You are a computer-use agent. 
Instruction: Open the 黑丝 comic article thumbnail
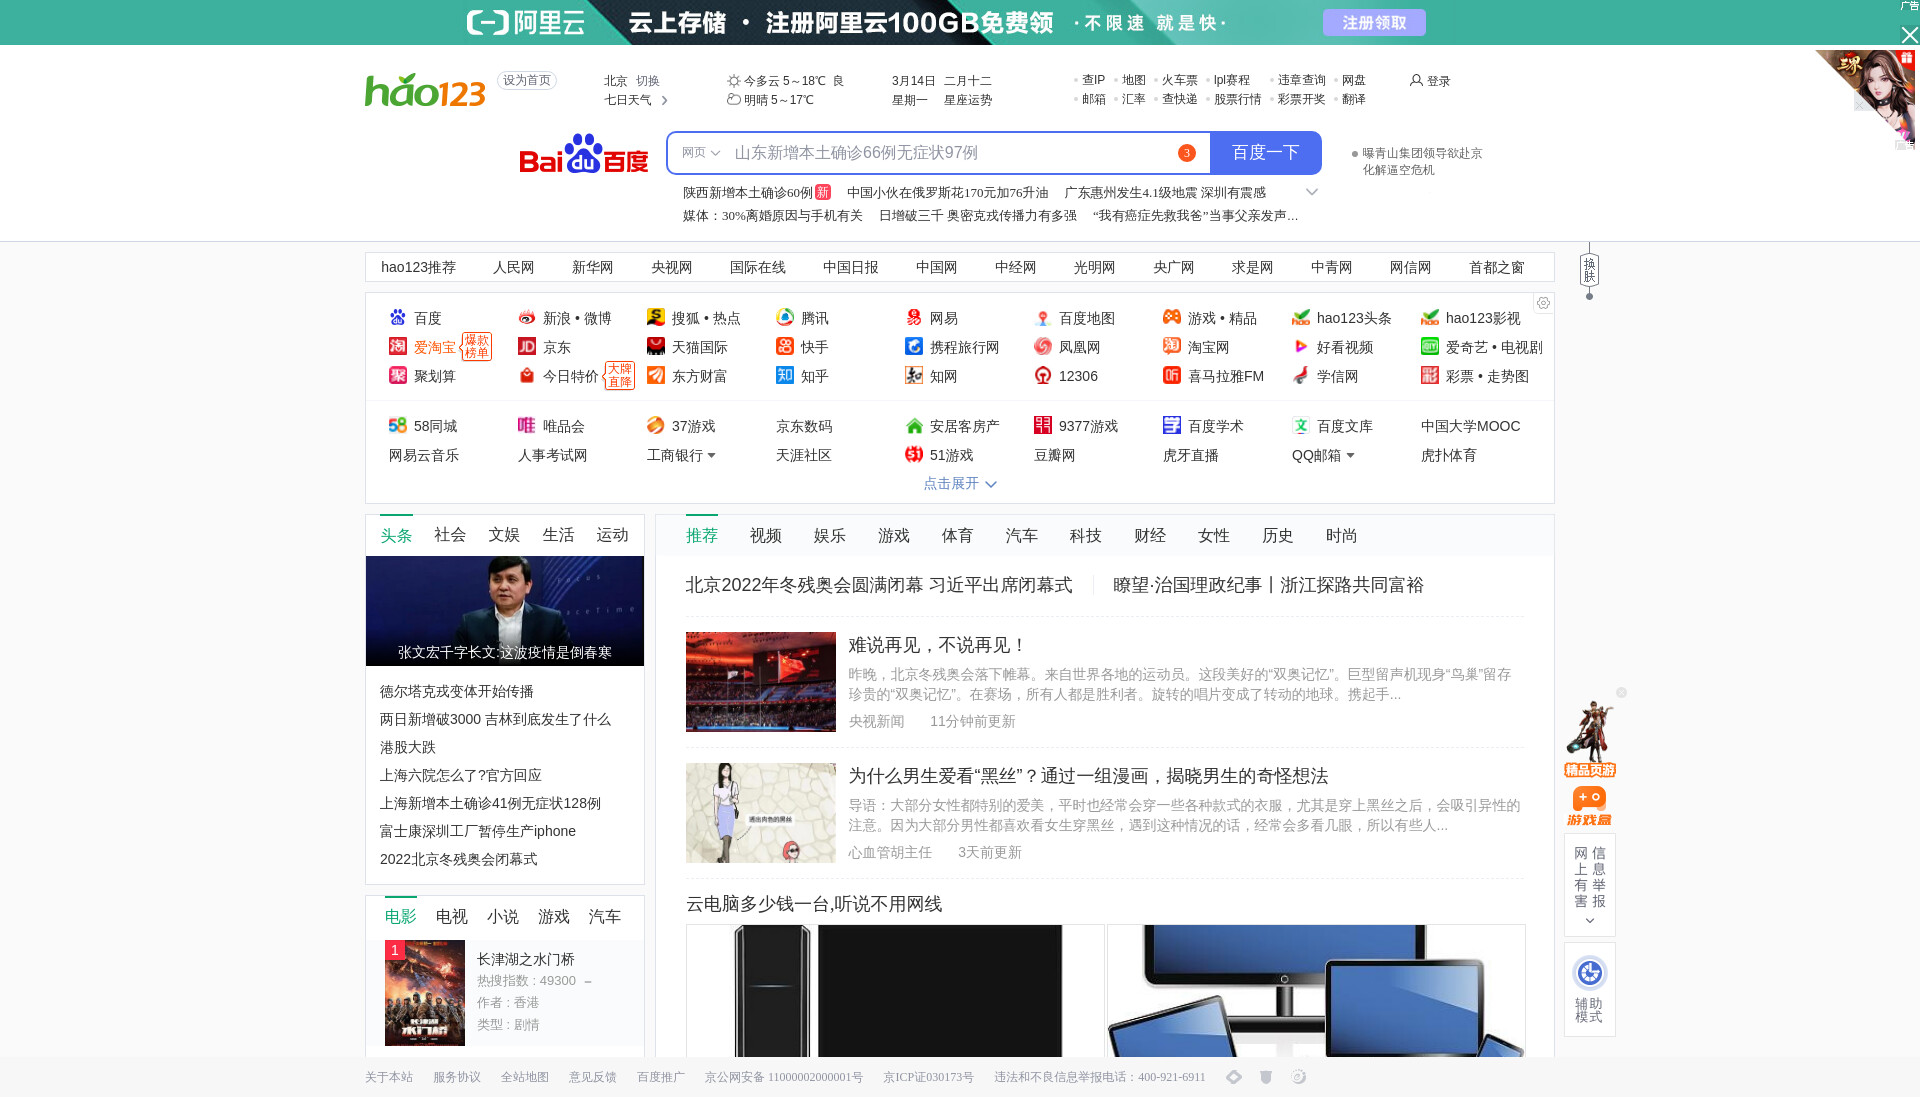[x=761, y=813]
